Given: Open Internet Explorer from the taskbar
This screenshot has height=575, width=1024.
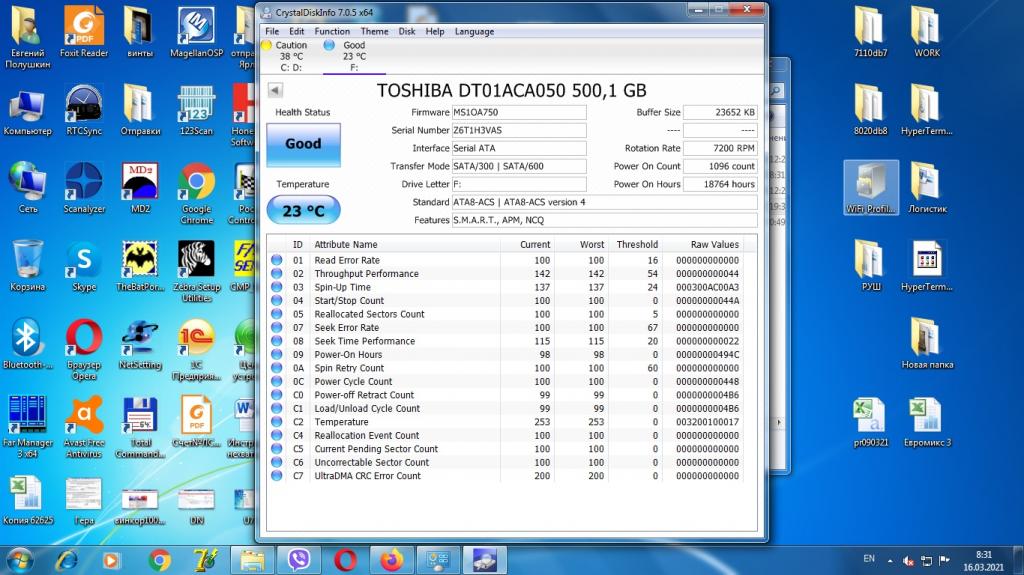Looking at the screenshot, I should pos(66,560).
